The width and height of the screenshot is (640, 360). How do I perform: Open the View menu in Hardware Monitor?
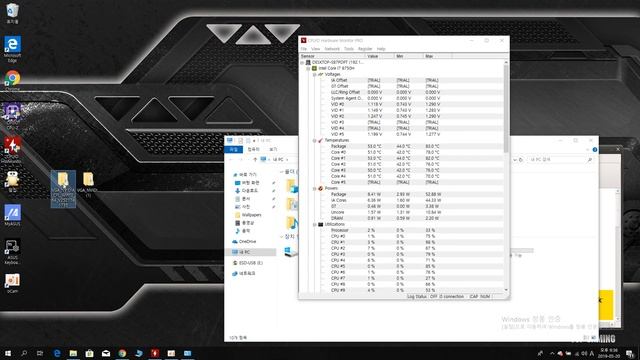[316, 49]
